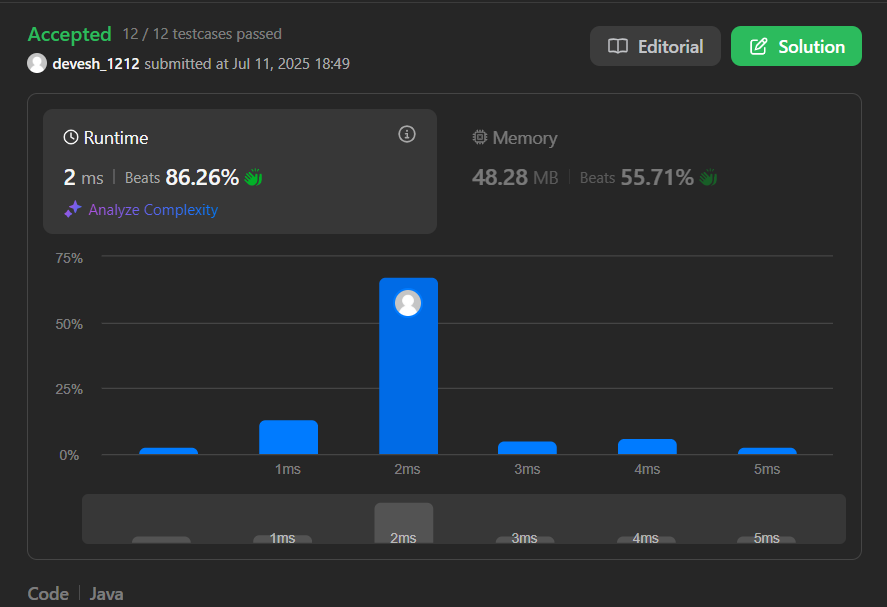Viewport: 887px width, 607px height.
Task: Select the 5ms bar in runtime chart
Action: click(x=767, y=451)
